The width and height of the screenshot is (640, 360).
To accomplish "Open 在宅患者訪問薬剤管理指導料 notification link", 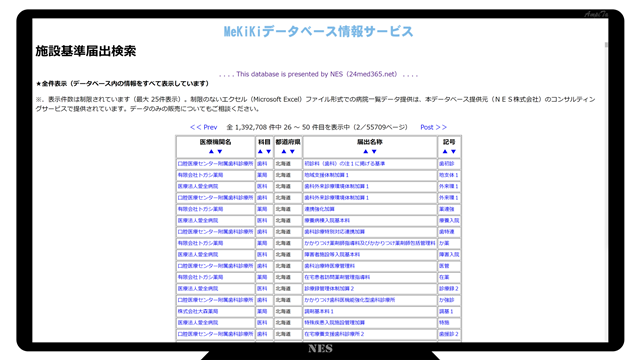I will tap(337, 277).
